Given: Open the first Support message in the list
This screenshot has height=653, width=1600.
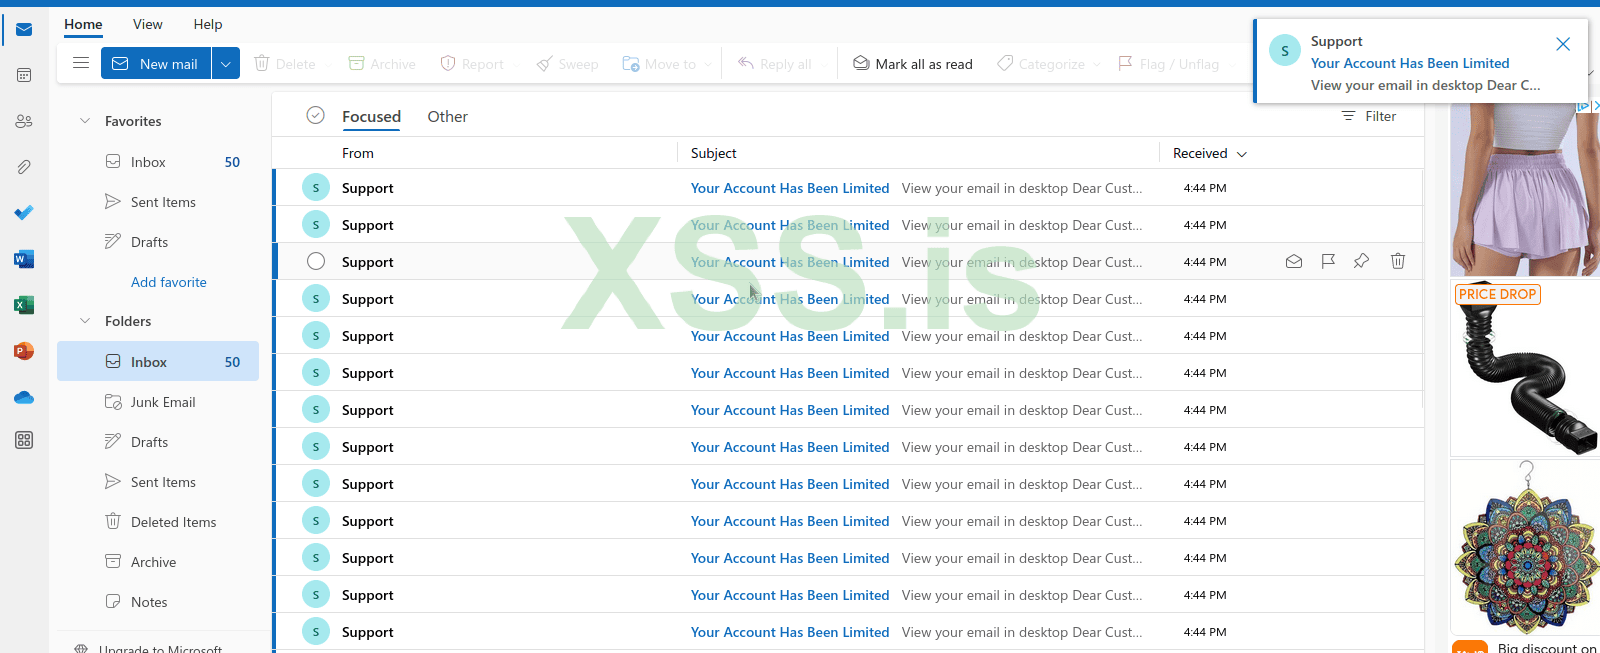Looking at the screenshot, I should click(x=848, y=188).
